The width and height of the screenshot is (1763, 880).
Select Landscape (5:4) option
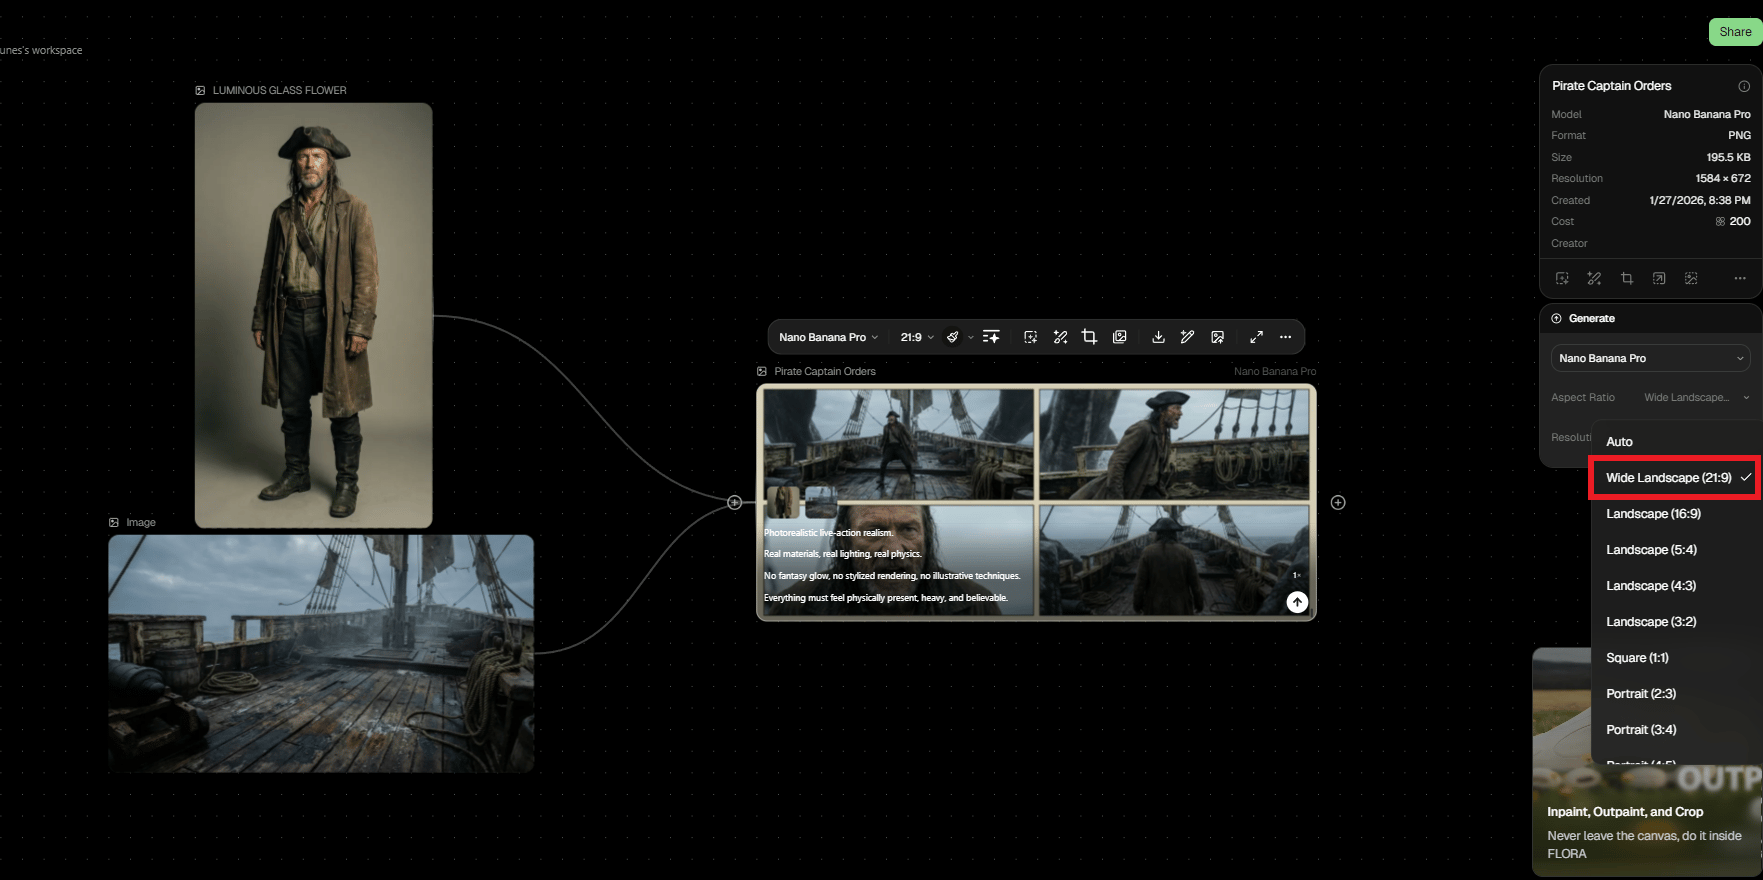pos(1677,550)
